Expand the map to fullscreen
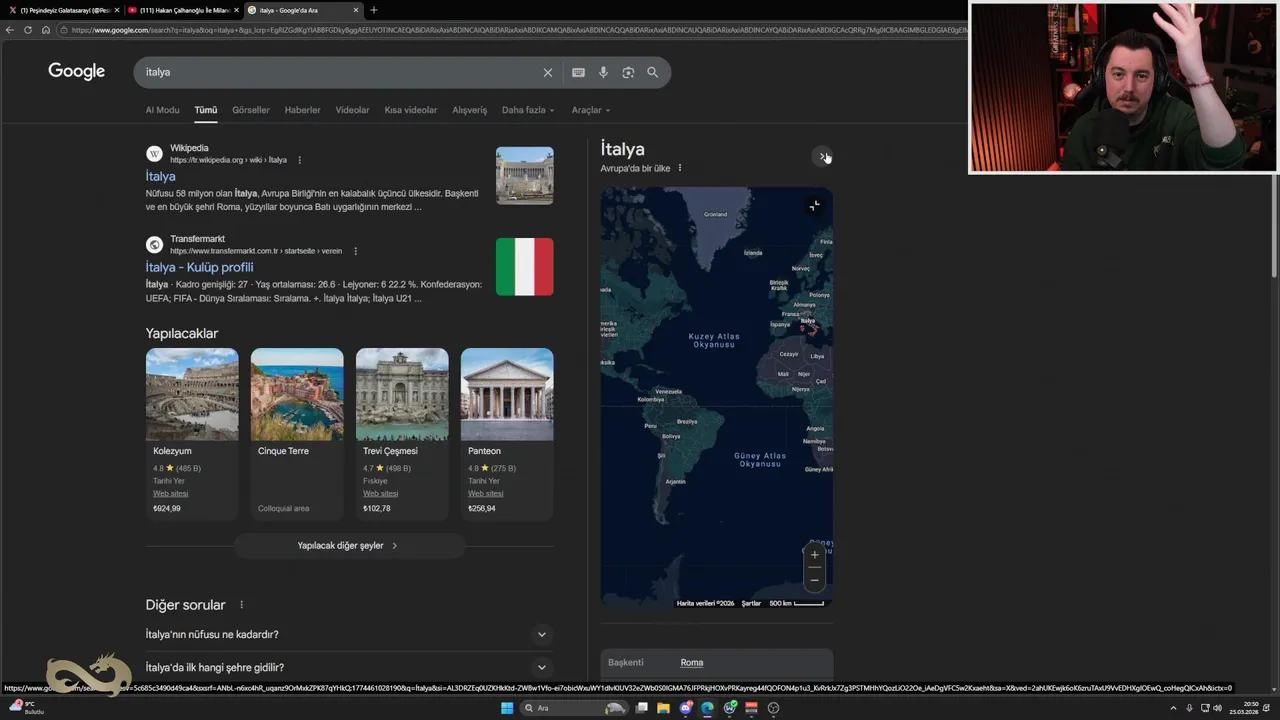This screenshot has width=1280, height=720. (814, 205)
